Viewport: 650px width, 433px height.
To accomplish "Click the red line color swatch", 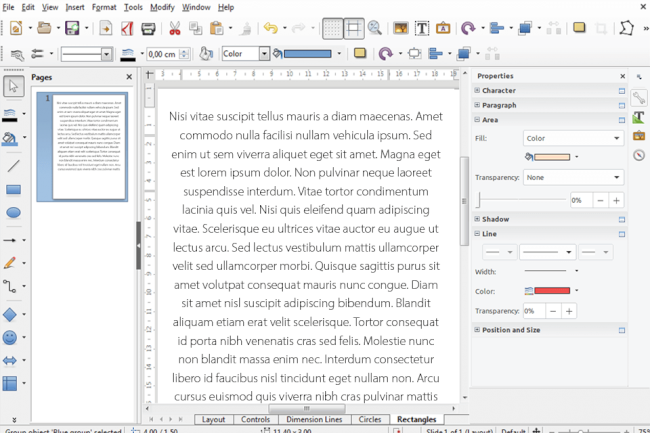I will pyautogui.click(x=552, y=291).
